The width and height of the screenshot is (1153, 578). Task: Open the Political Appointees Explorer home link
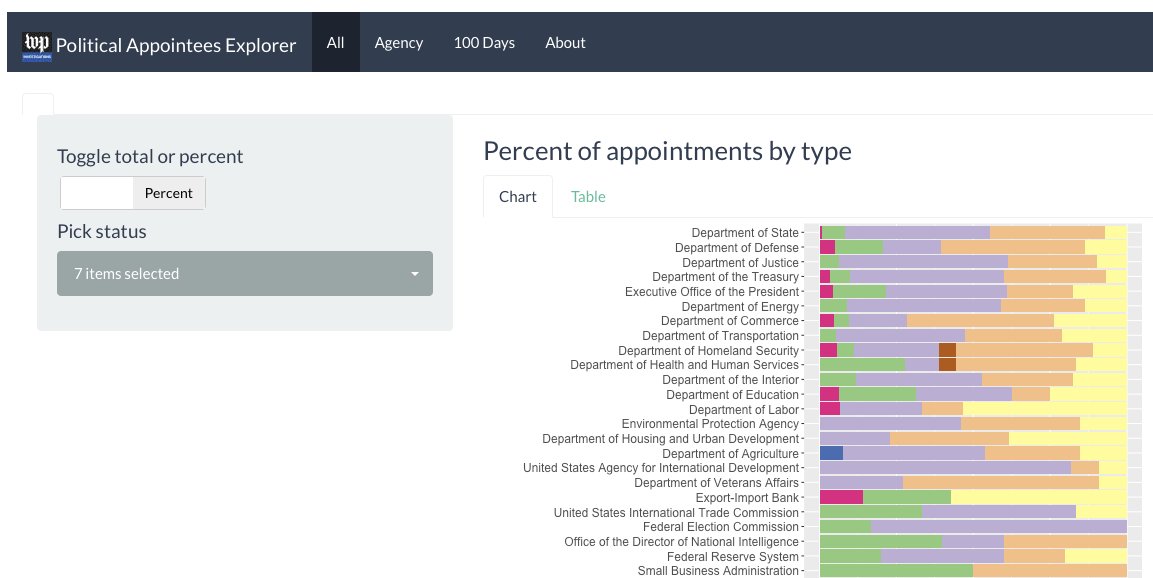click(176, 45)
